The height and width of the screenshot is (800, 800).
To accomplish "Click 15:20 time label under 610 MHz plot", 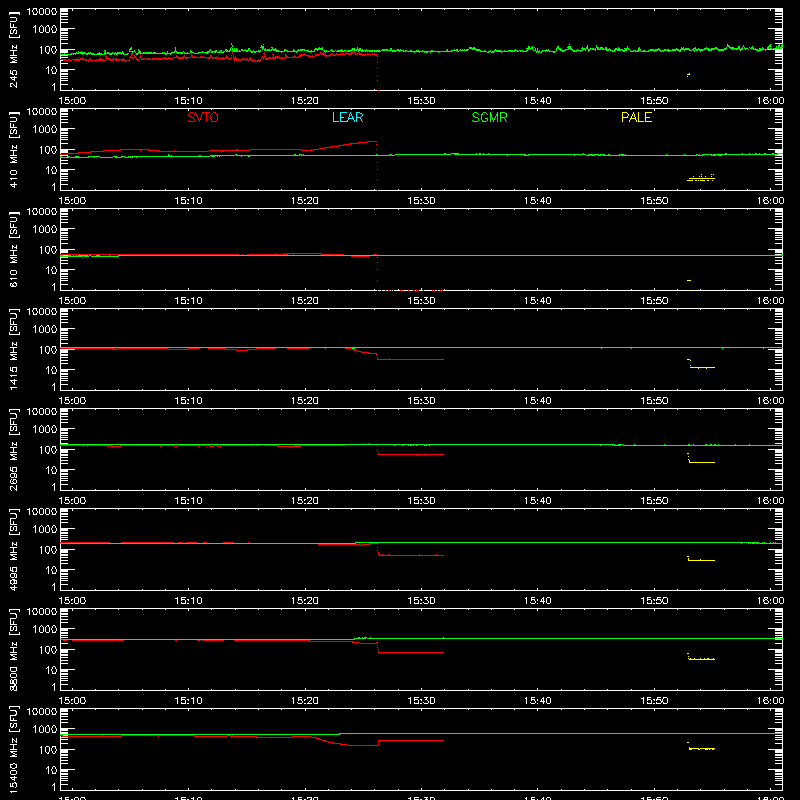I will (x=305, y=301).
